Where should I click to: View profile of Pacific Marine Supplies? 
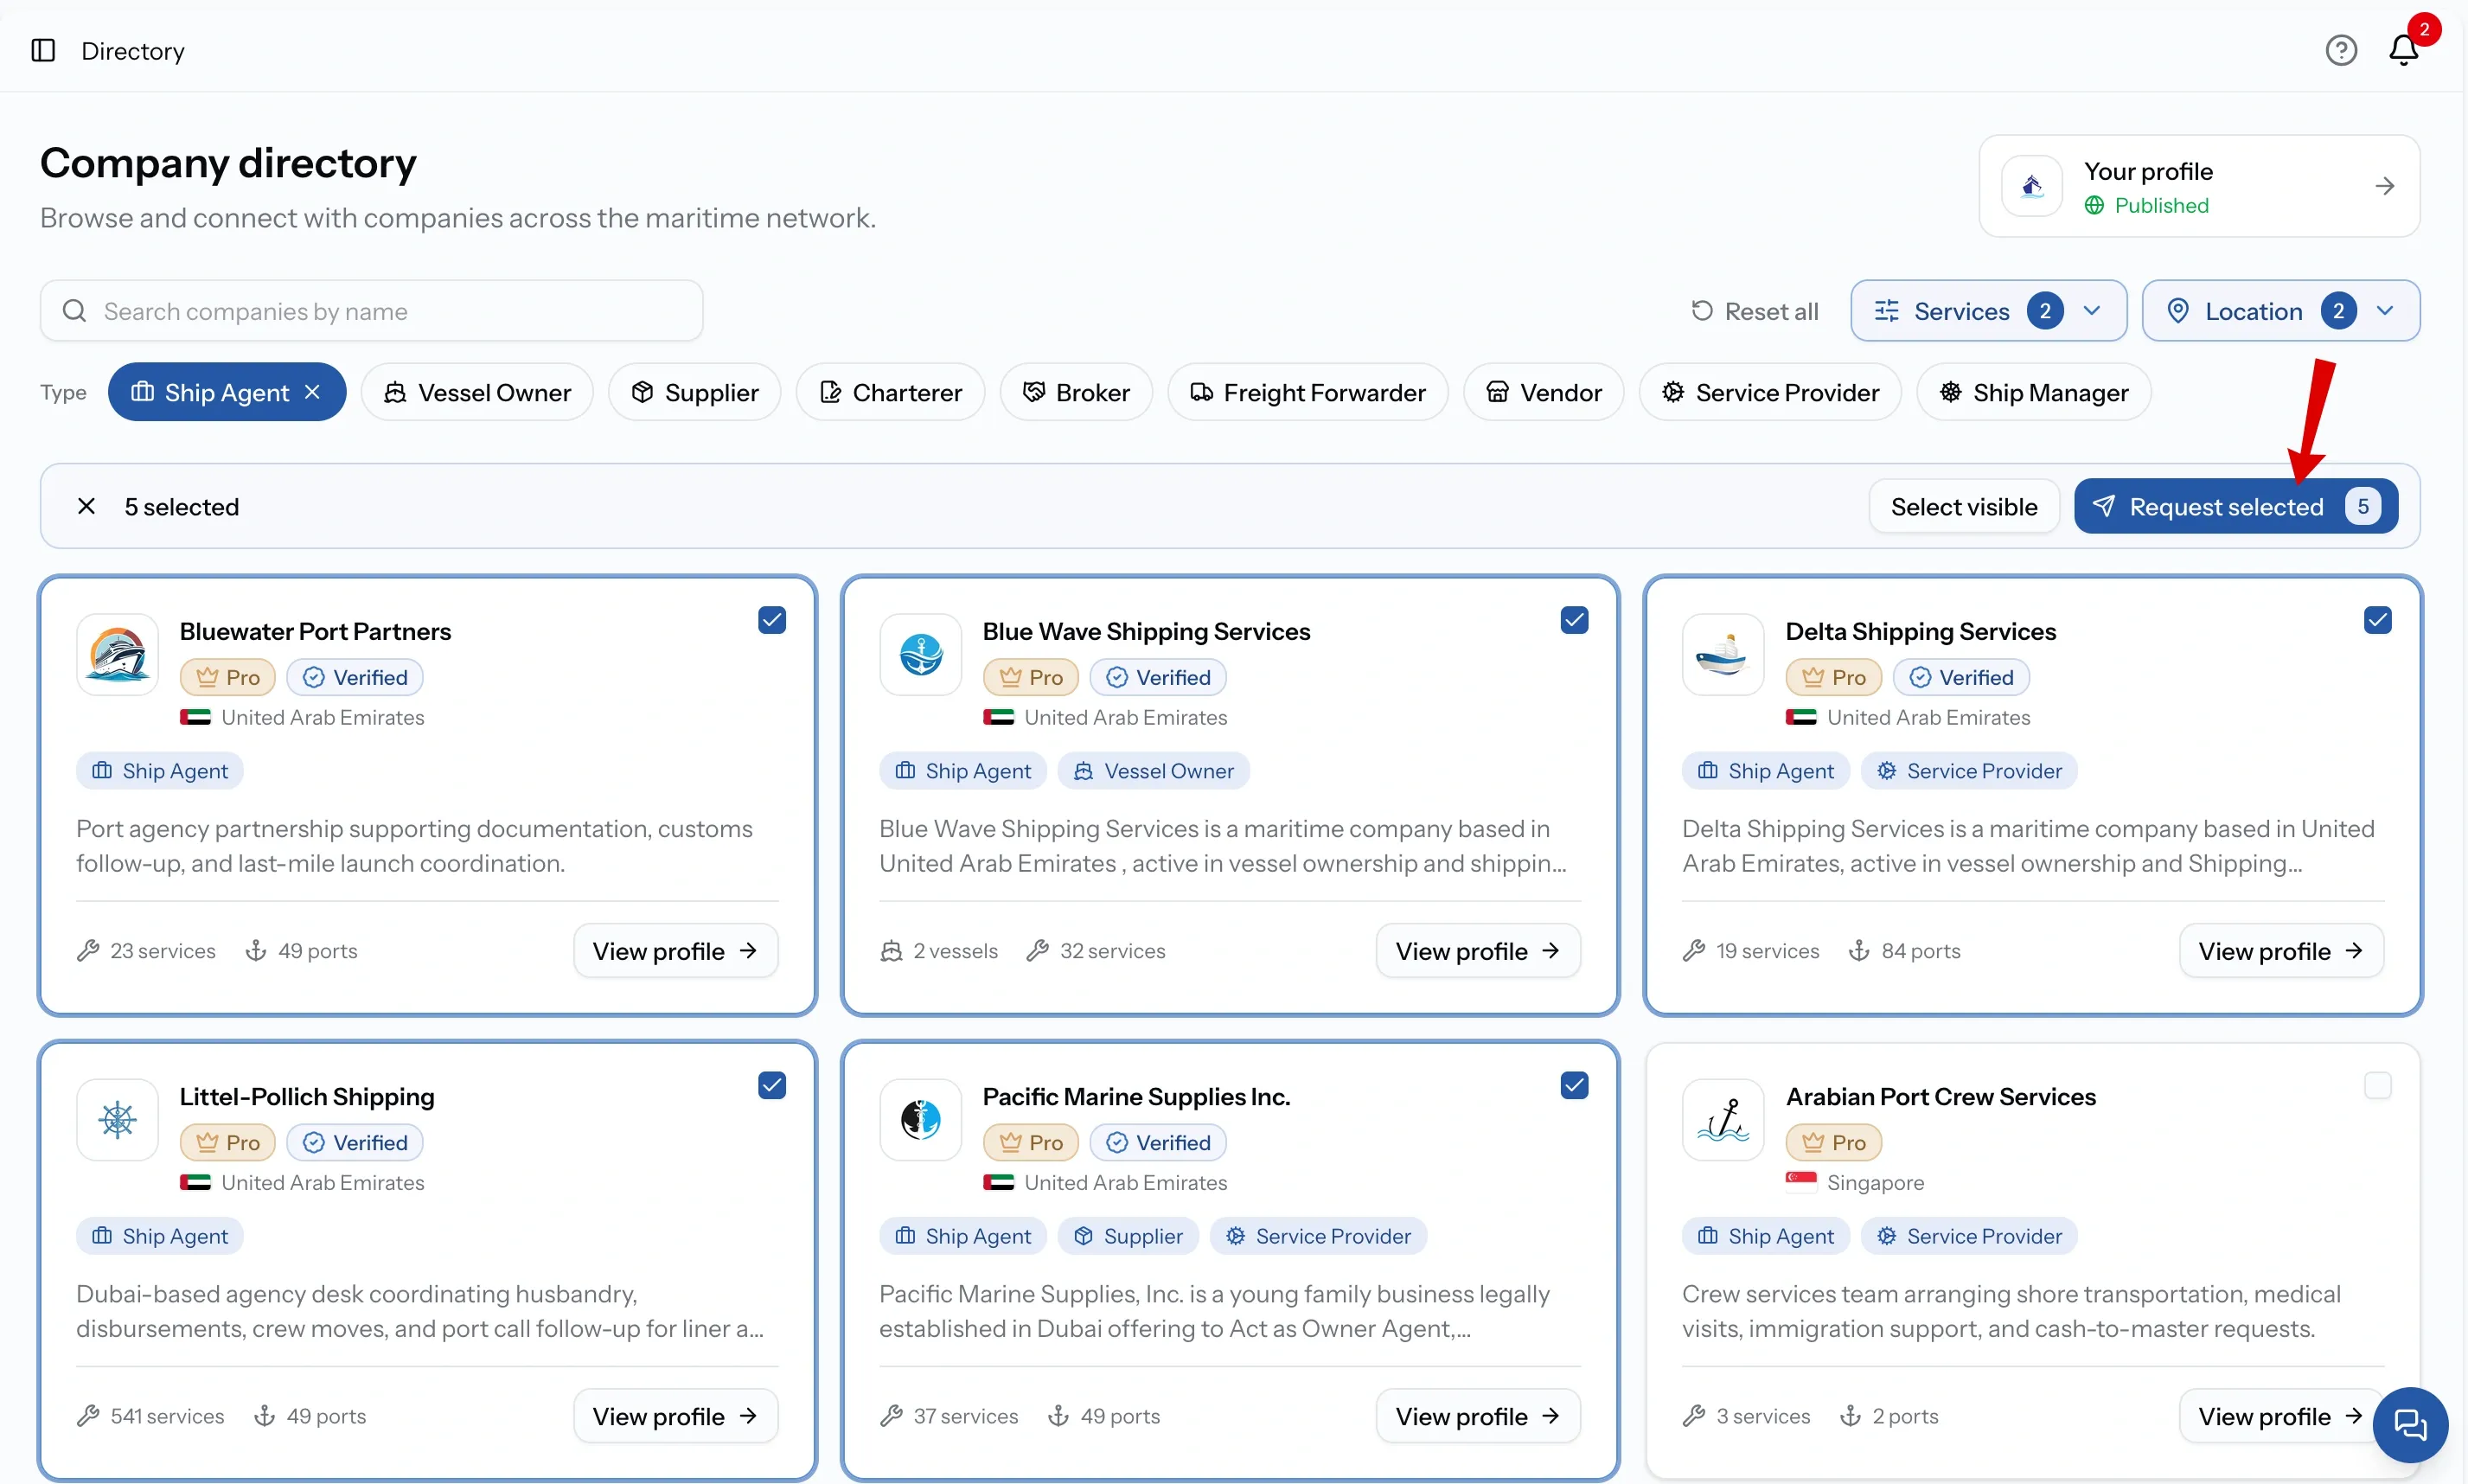coord(1477,1416)
